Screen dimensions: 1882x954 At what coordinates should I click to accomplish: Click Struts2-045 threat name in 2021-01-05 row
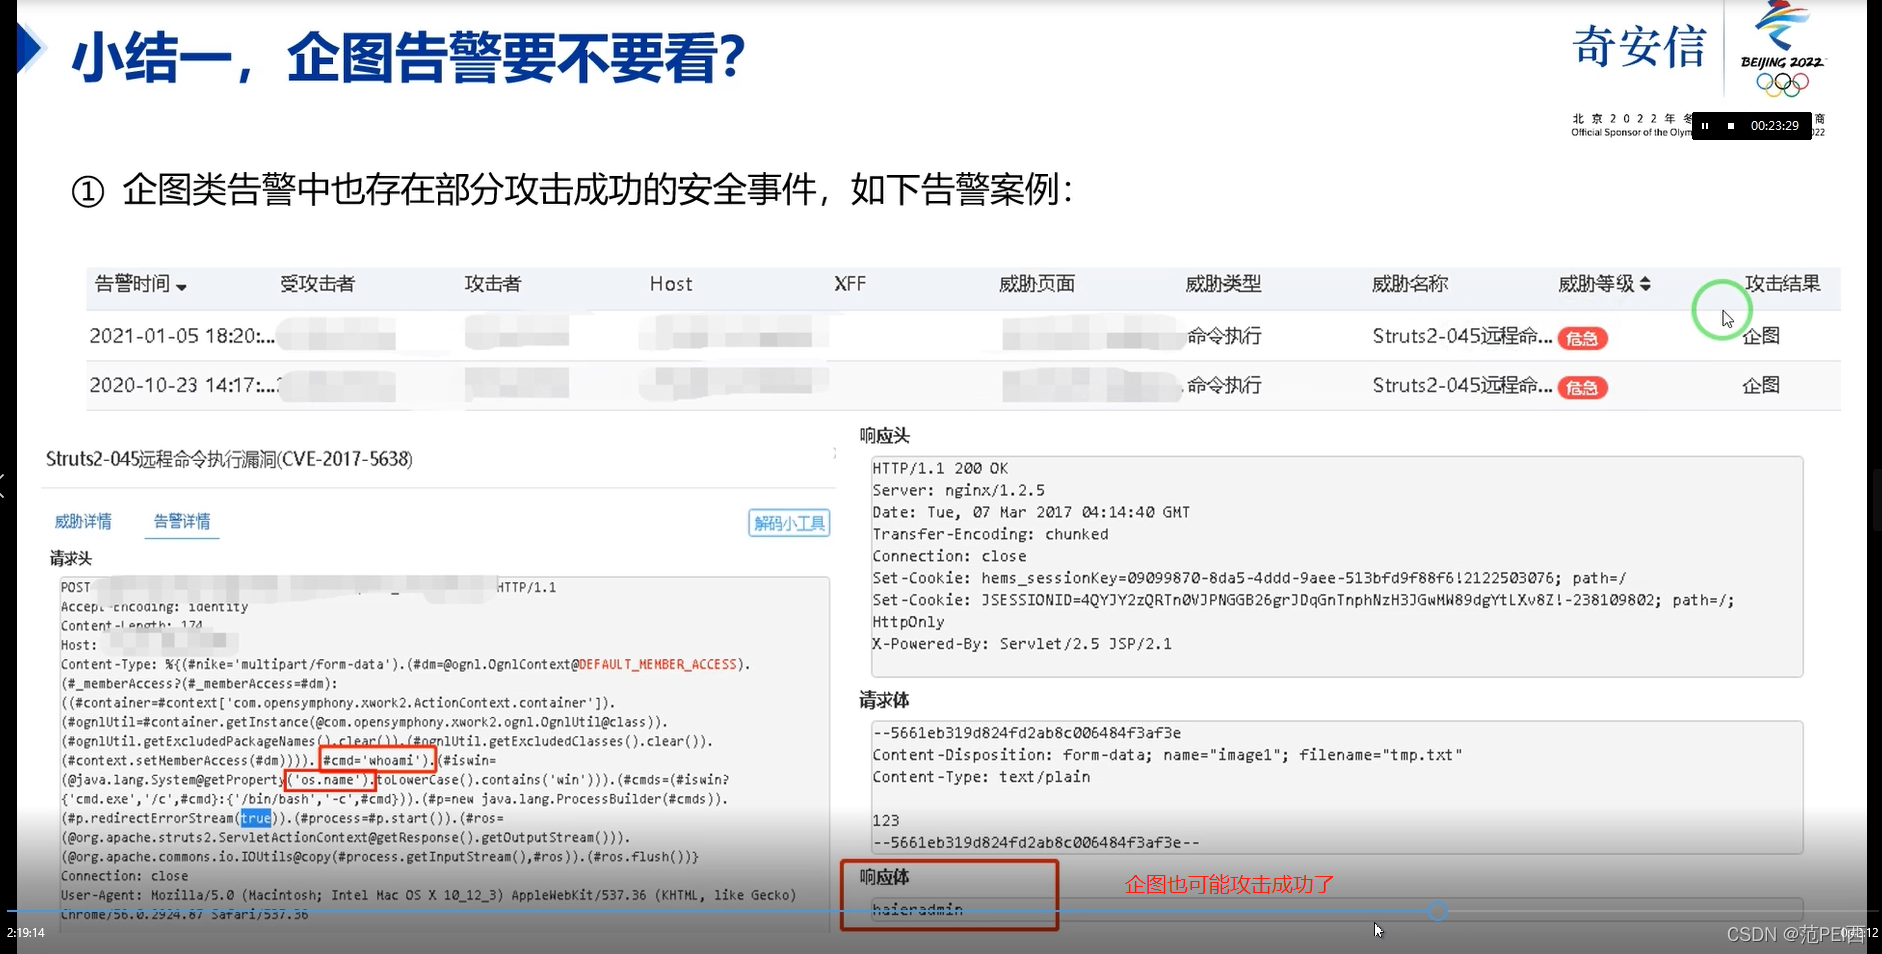tap(1462, 336)
